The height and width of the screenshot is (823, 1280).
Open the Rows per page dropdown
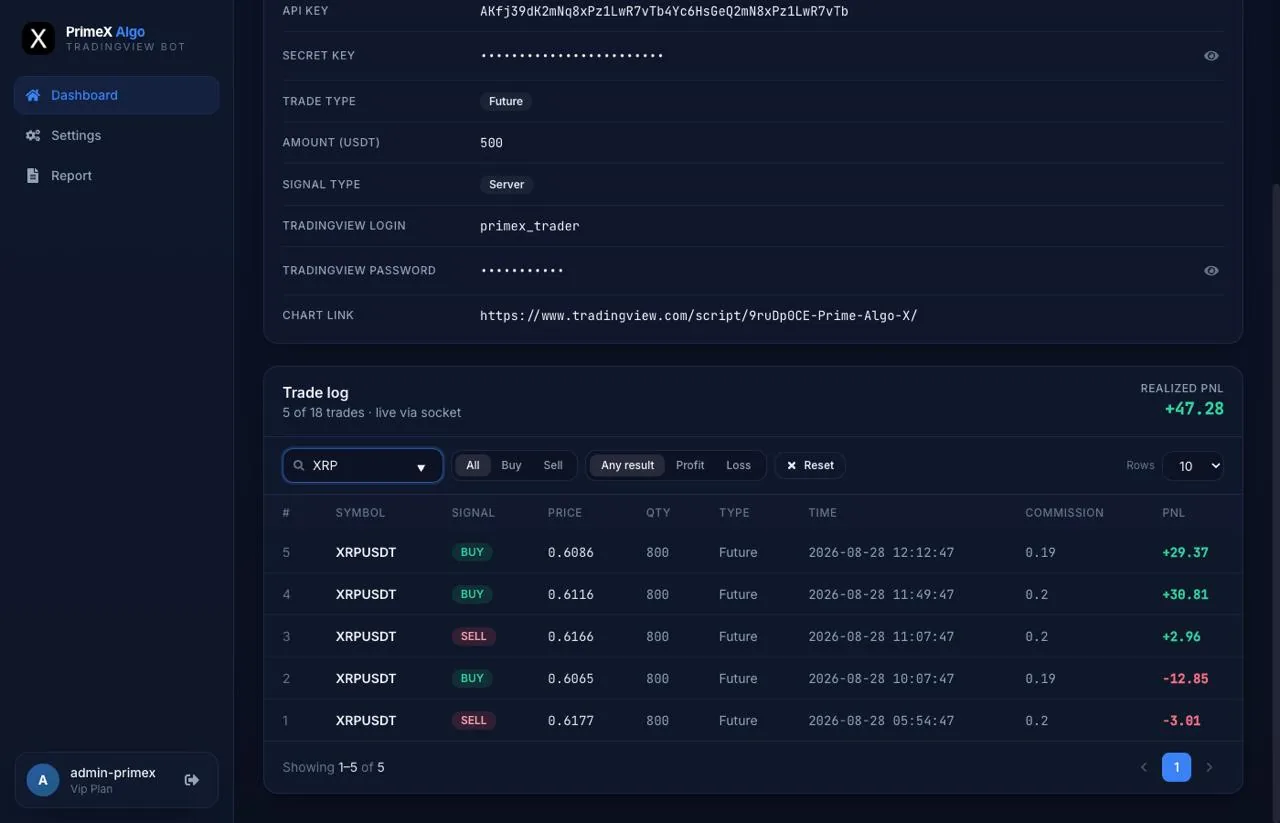(x=1192, y=466)
